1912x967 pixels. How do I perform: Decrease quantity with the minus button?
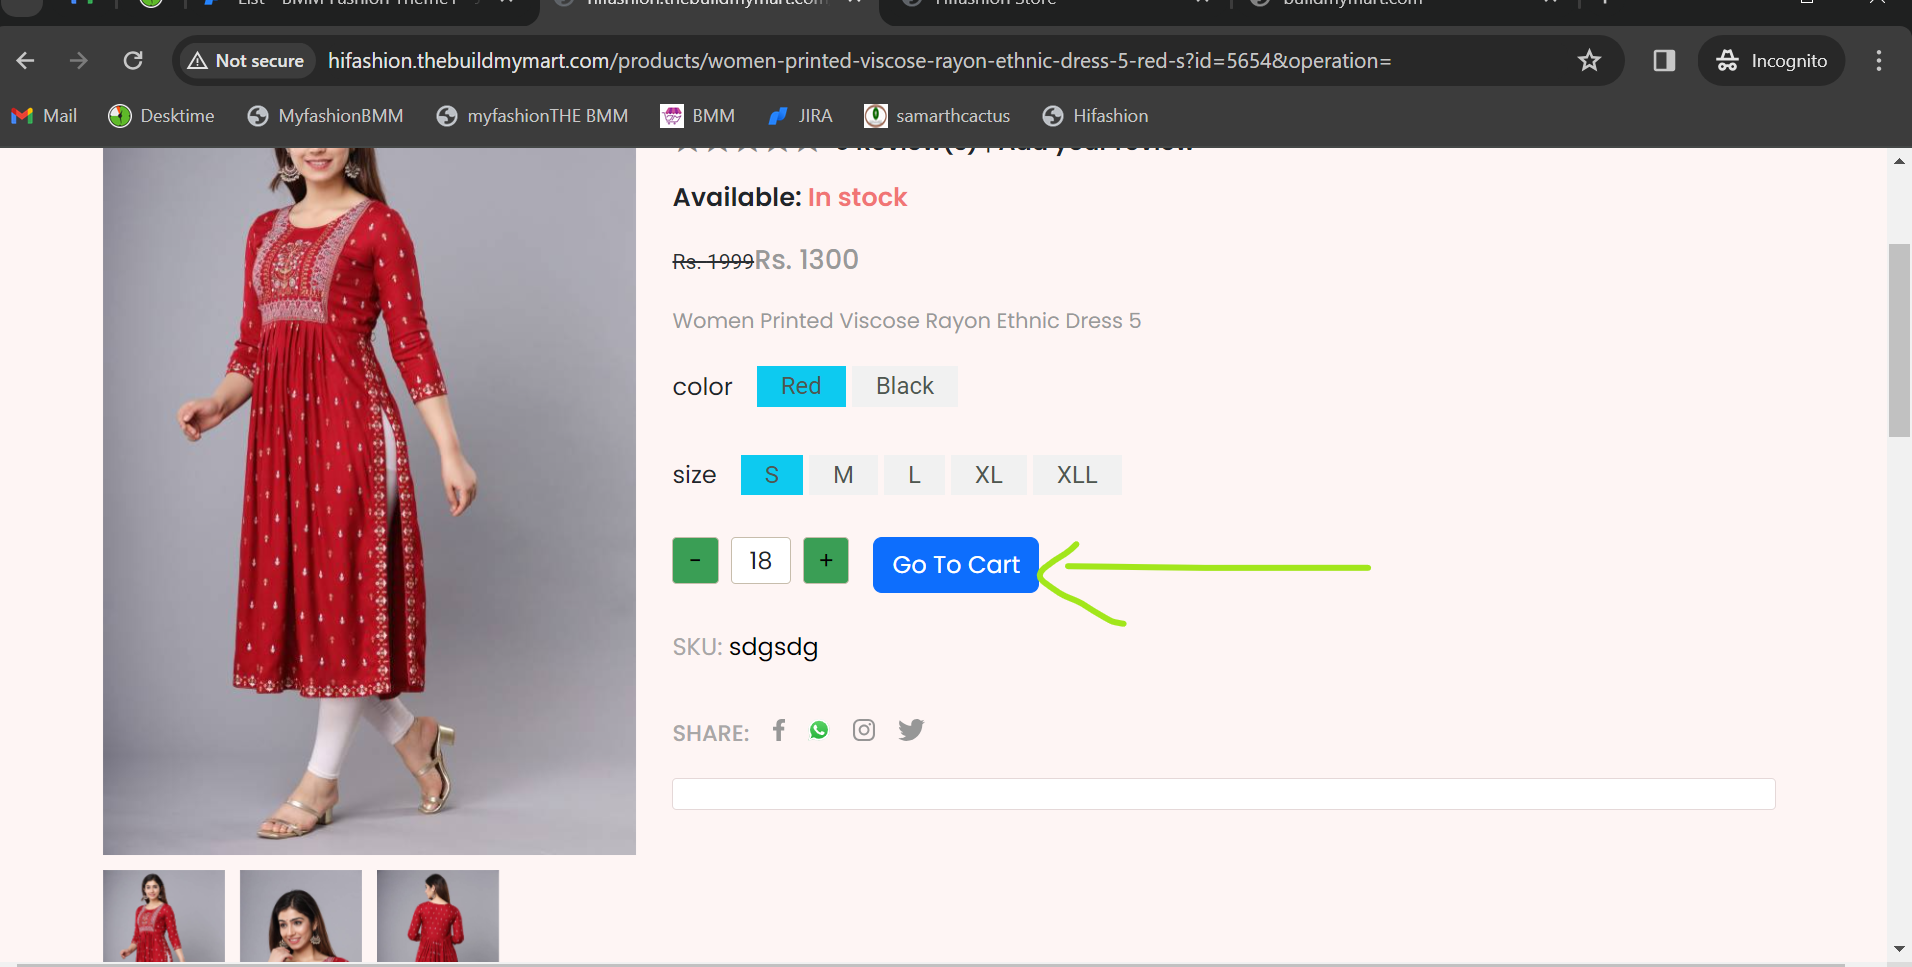(x=695, y=560)
